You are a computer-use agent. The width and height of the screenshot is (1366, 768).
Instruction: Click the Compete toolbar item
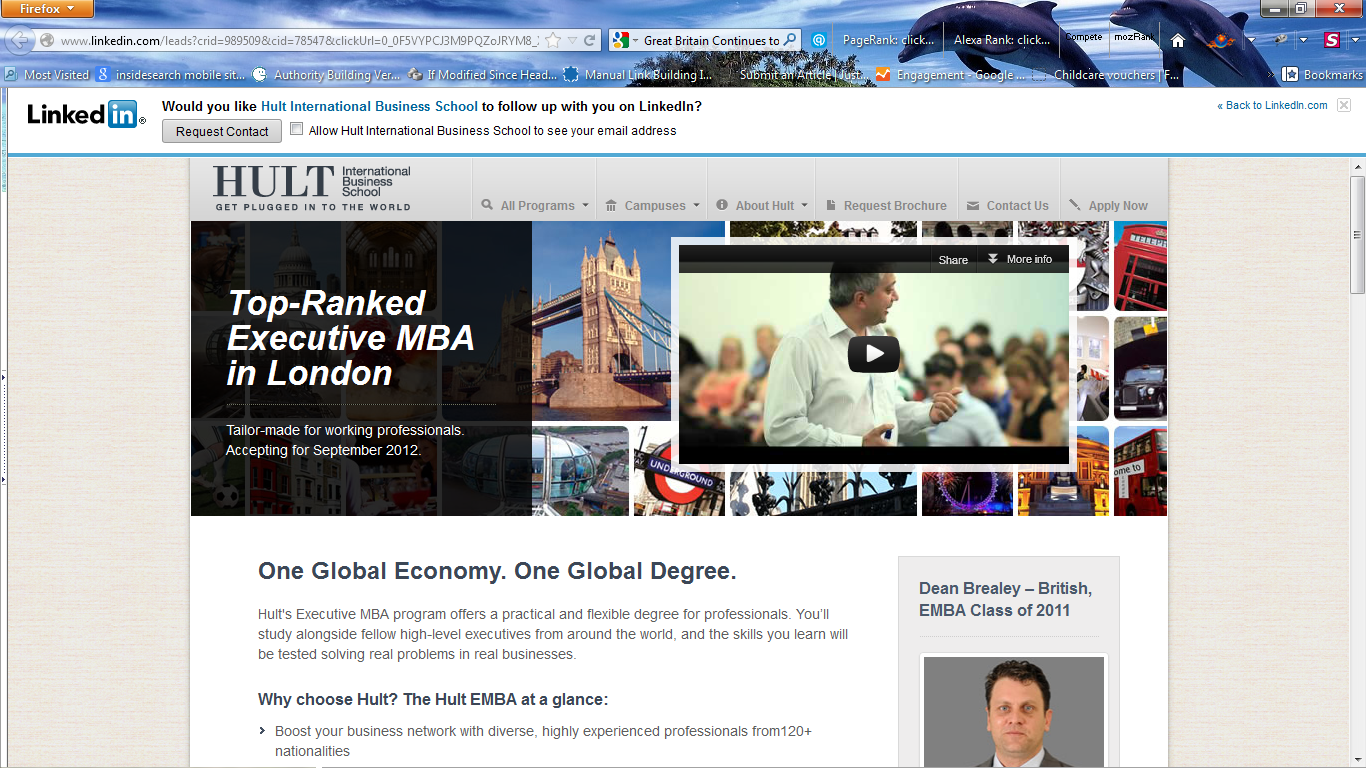click(1084, 37)
